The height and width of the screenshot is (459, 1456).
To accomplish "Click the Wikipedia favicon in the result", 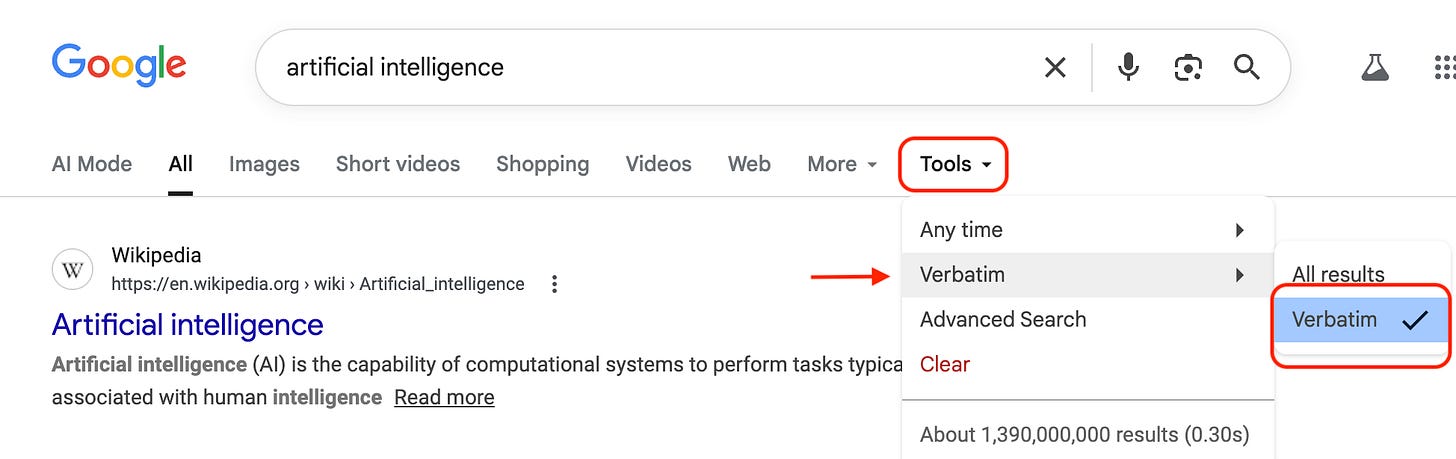I will (72, 270).
